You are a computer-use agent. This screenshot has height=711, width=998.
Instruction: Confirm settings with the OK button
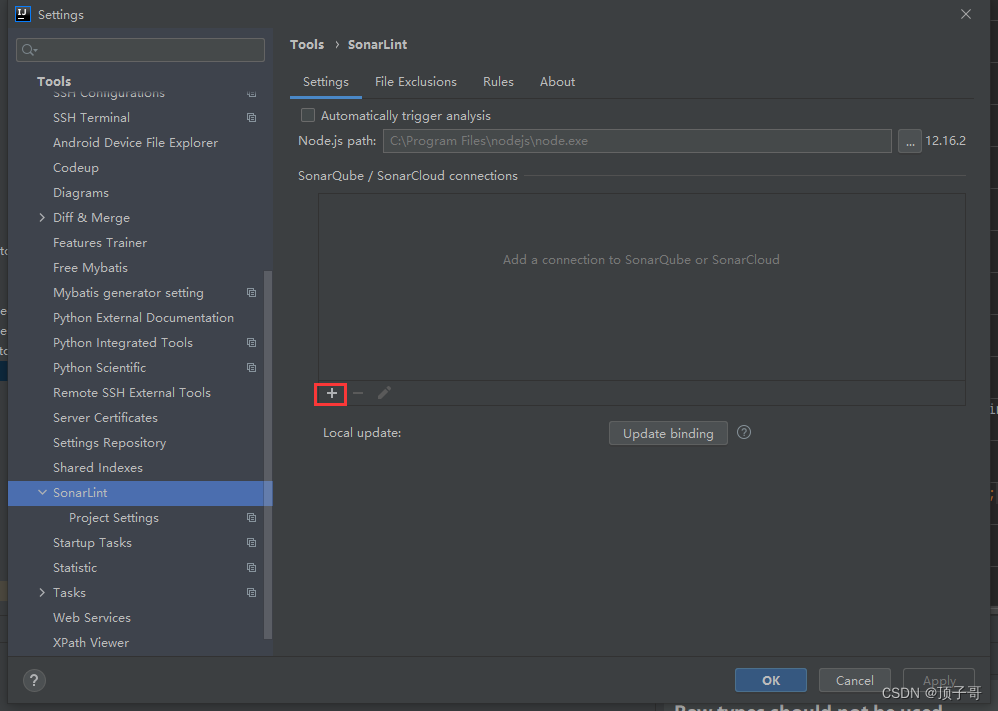point(771,680)
